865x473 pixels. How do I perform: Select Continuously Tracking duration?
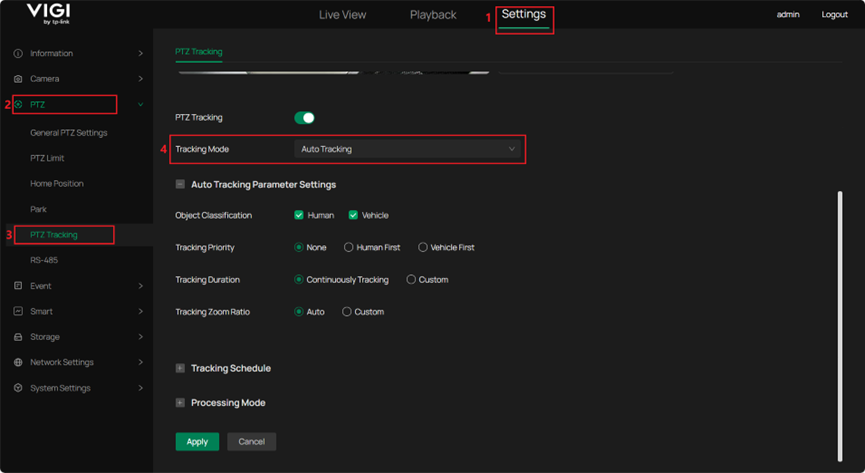point(299,280)
